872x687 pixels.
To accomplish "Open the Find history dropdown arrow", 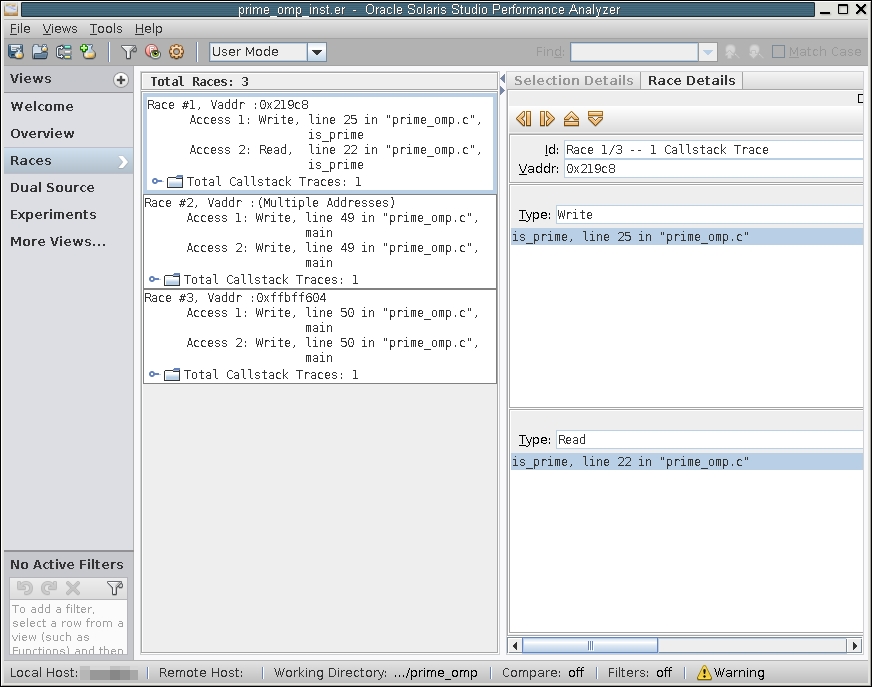I will point(707,52).
